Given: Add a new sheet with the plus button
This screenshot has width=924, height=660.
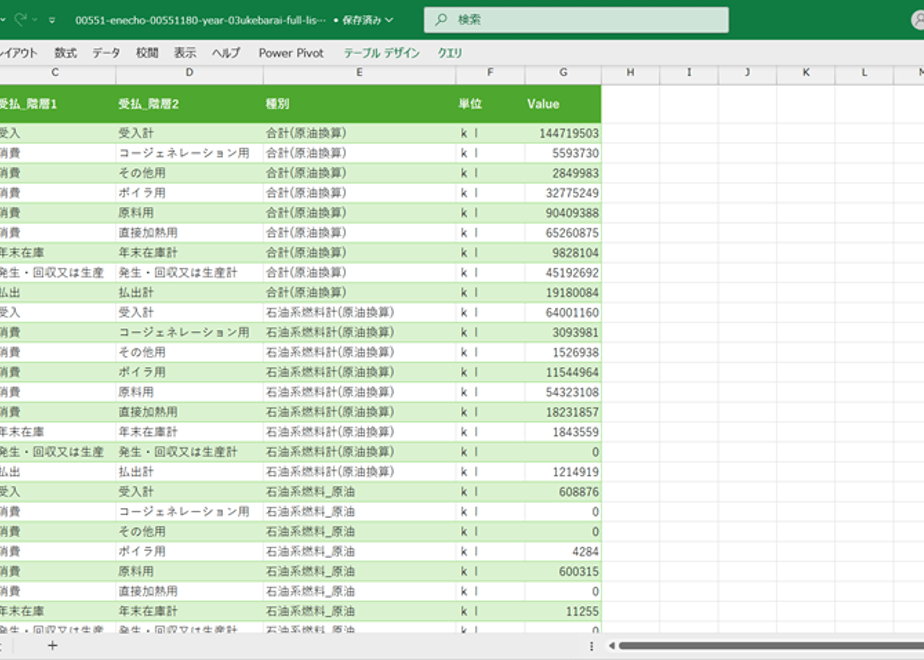Looking at the screenshot, I should coord(52,646).
